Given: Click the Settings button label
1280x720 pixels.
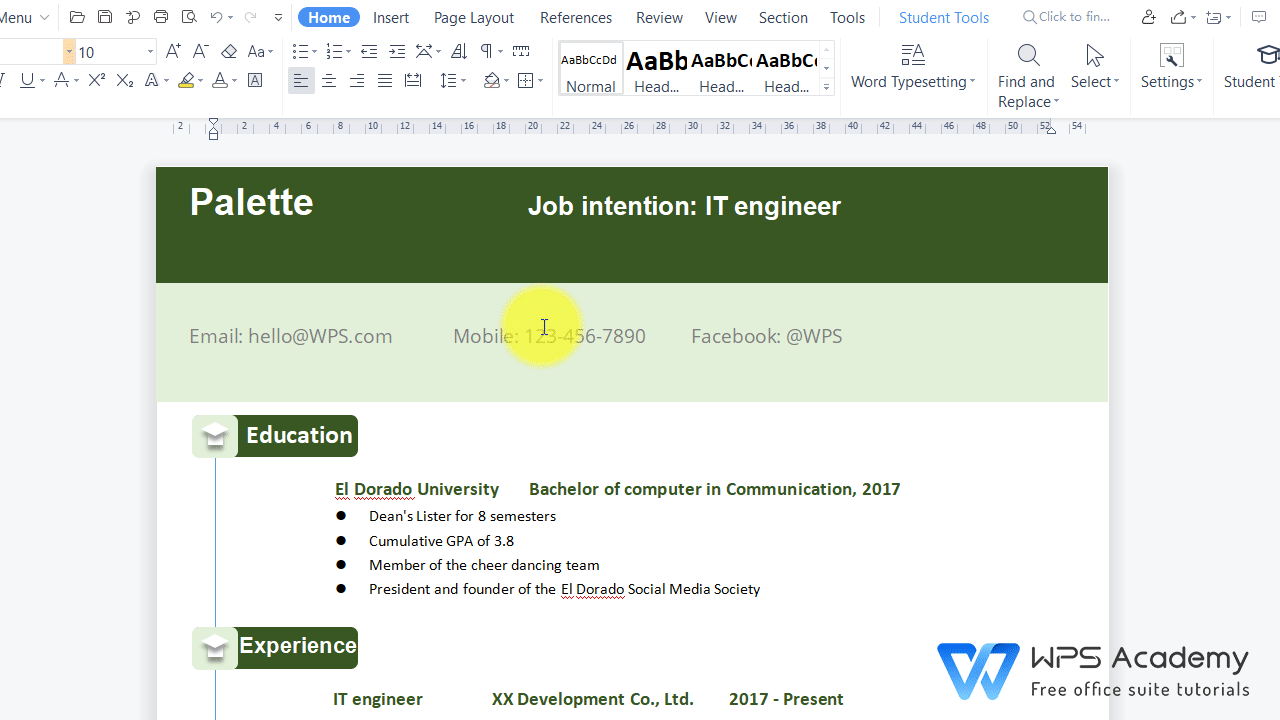Looking at the screenshot, I should pyautogui.click(x=1170, y=82).
